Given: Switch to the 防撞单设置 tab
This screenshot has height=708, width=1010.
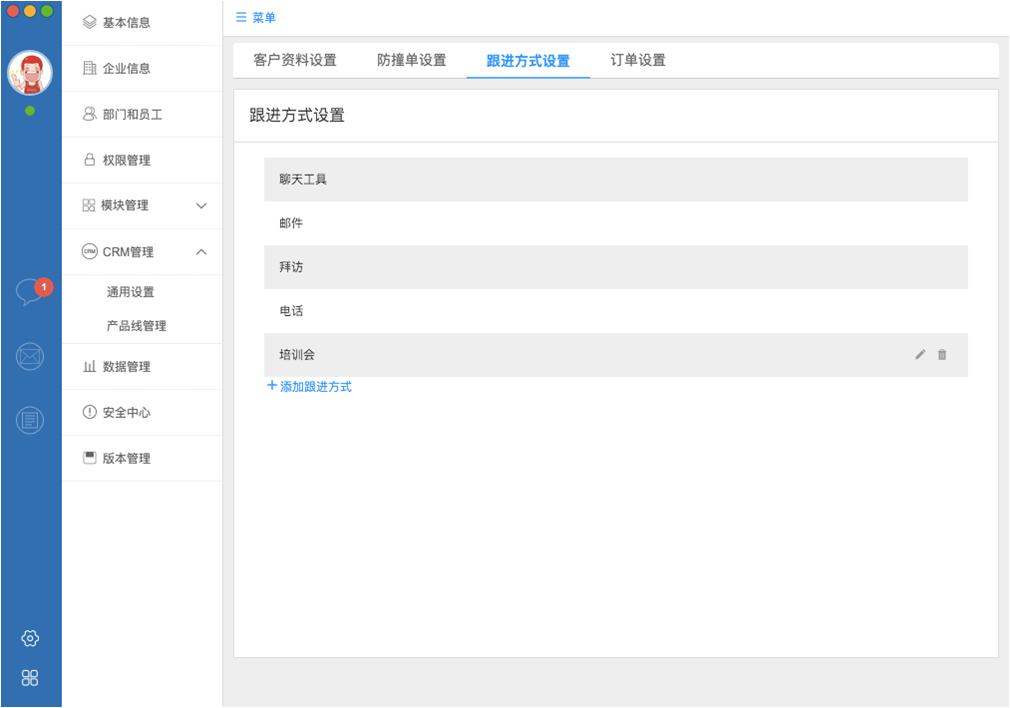Looking at the screenshot, I should point(412,60).
